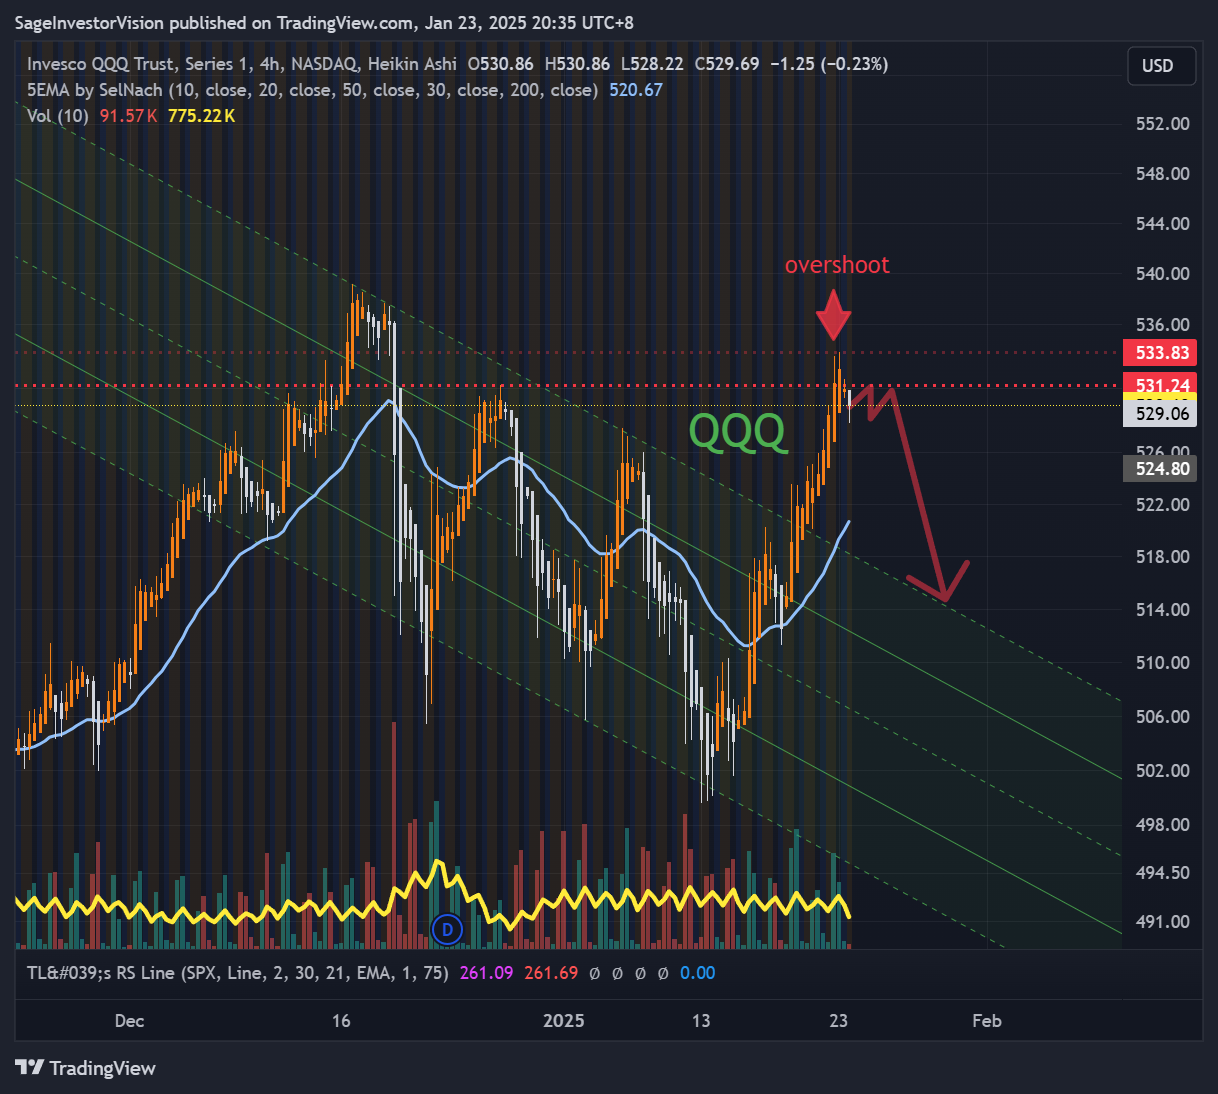The width and height of the screenshot is (1218, 1094).
Task: Click the O530.86 open value
Action: (x=501, y=64)
